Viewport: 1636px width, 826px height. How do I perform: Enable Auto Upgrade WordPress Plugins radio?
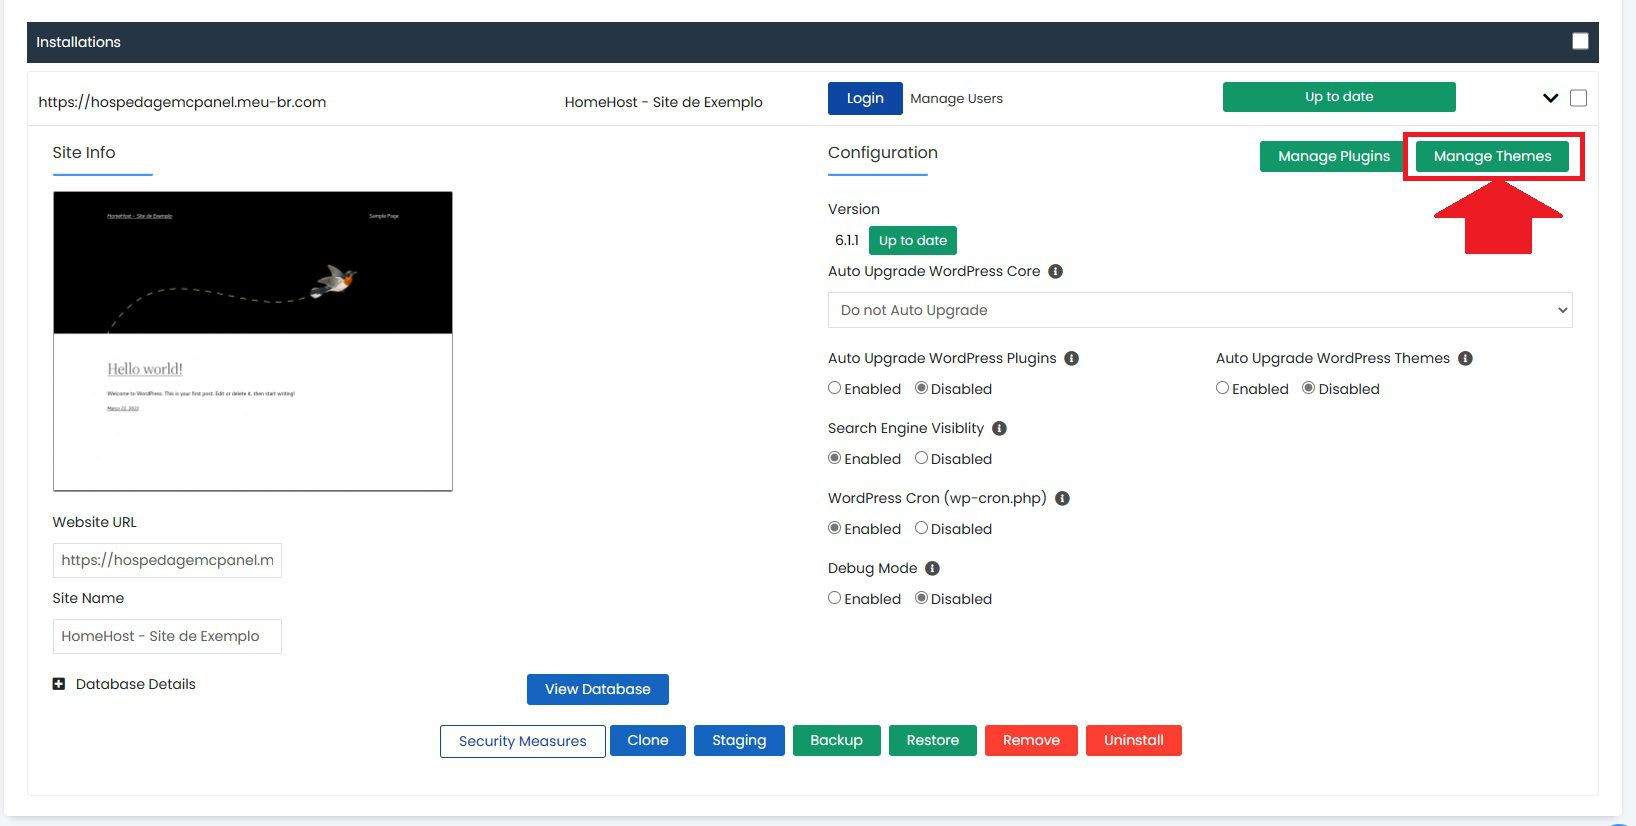[835, 388]
